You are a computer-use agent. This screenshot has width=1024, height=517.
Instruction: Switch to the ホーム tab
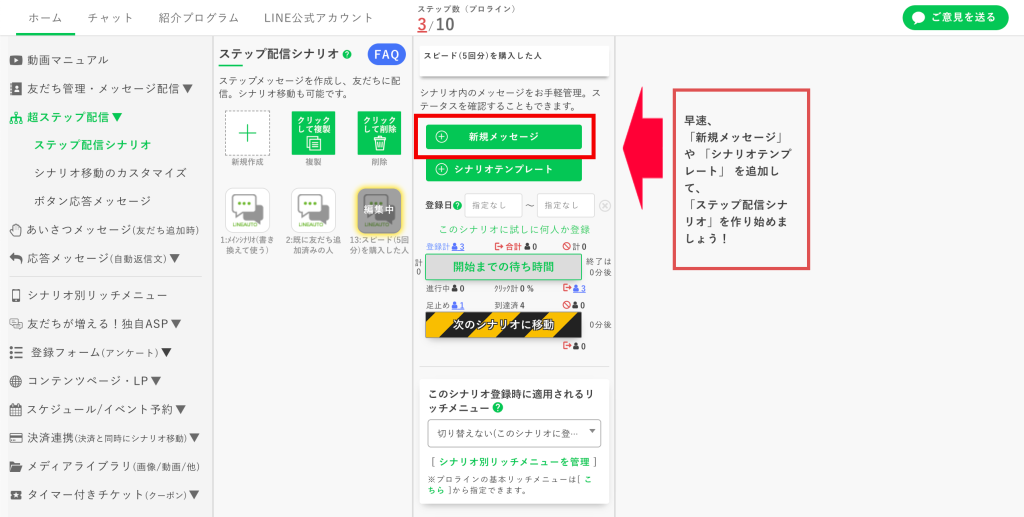46,18
